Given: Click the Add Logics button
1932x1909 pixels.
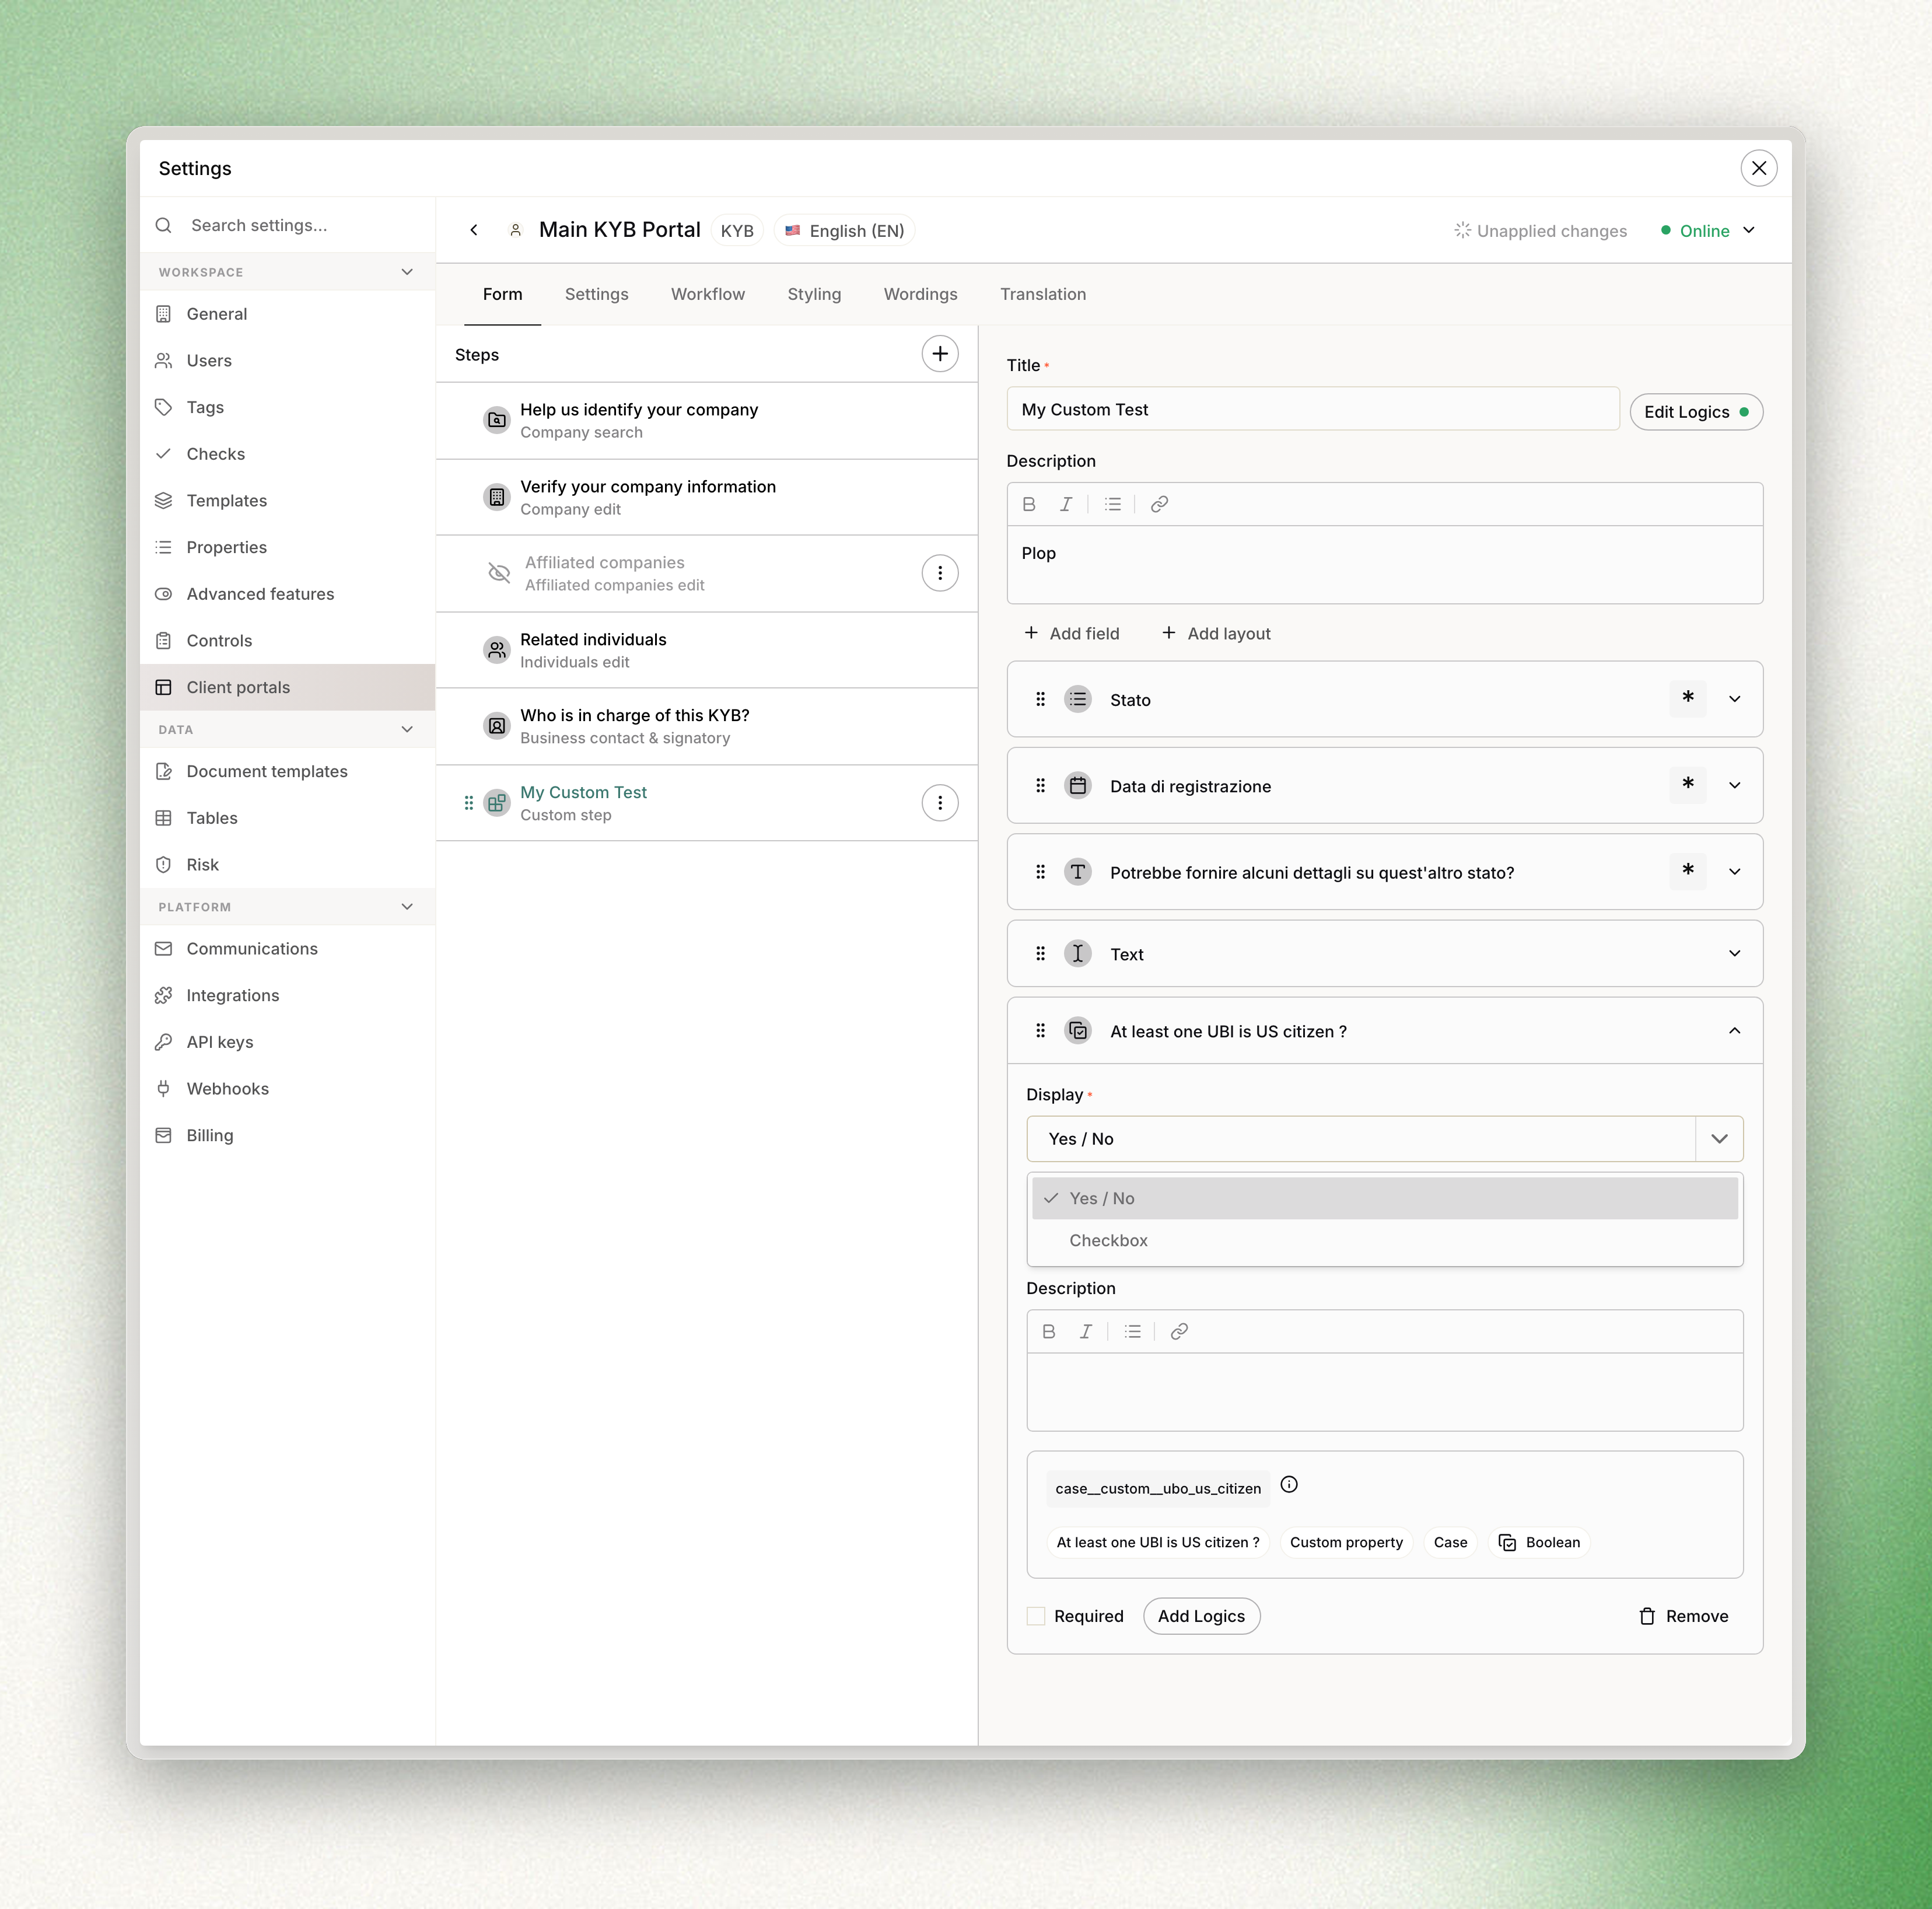Looking at the screenshot, I should pos(1201,1616).
